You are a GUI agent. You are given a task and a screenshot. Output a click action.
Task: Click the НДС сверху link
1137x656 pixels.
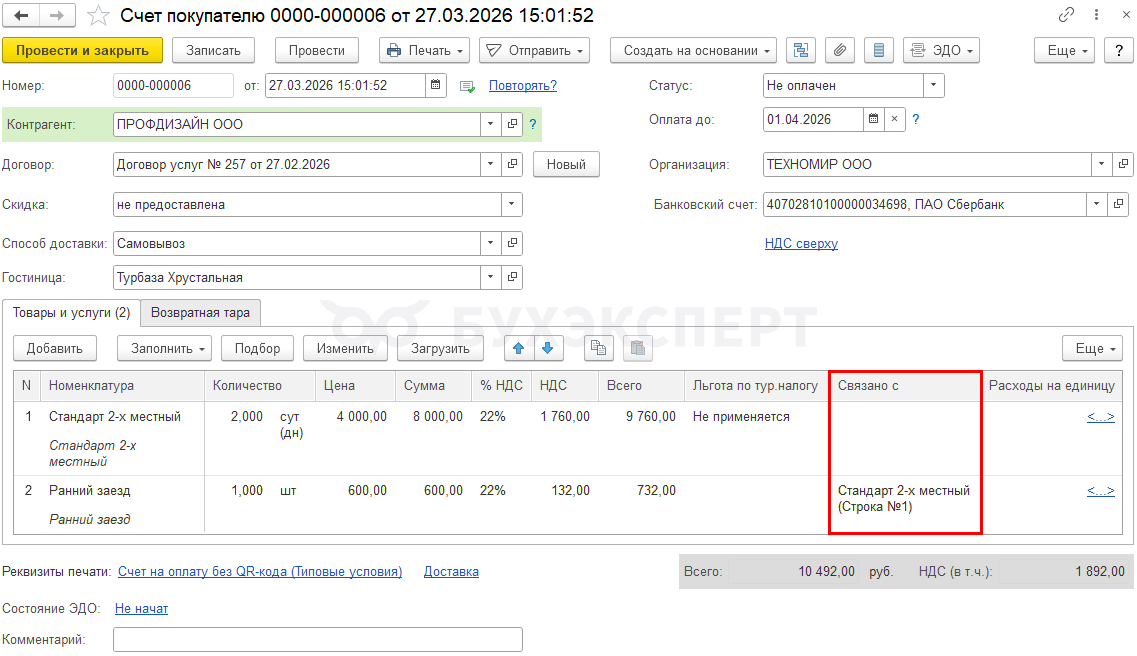point(801,244)
